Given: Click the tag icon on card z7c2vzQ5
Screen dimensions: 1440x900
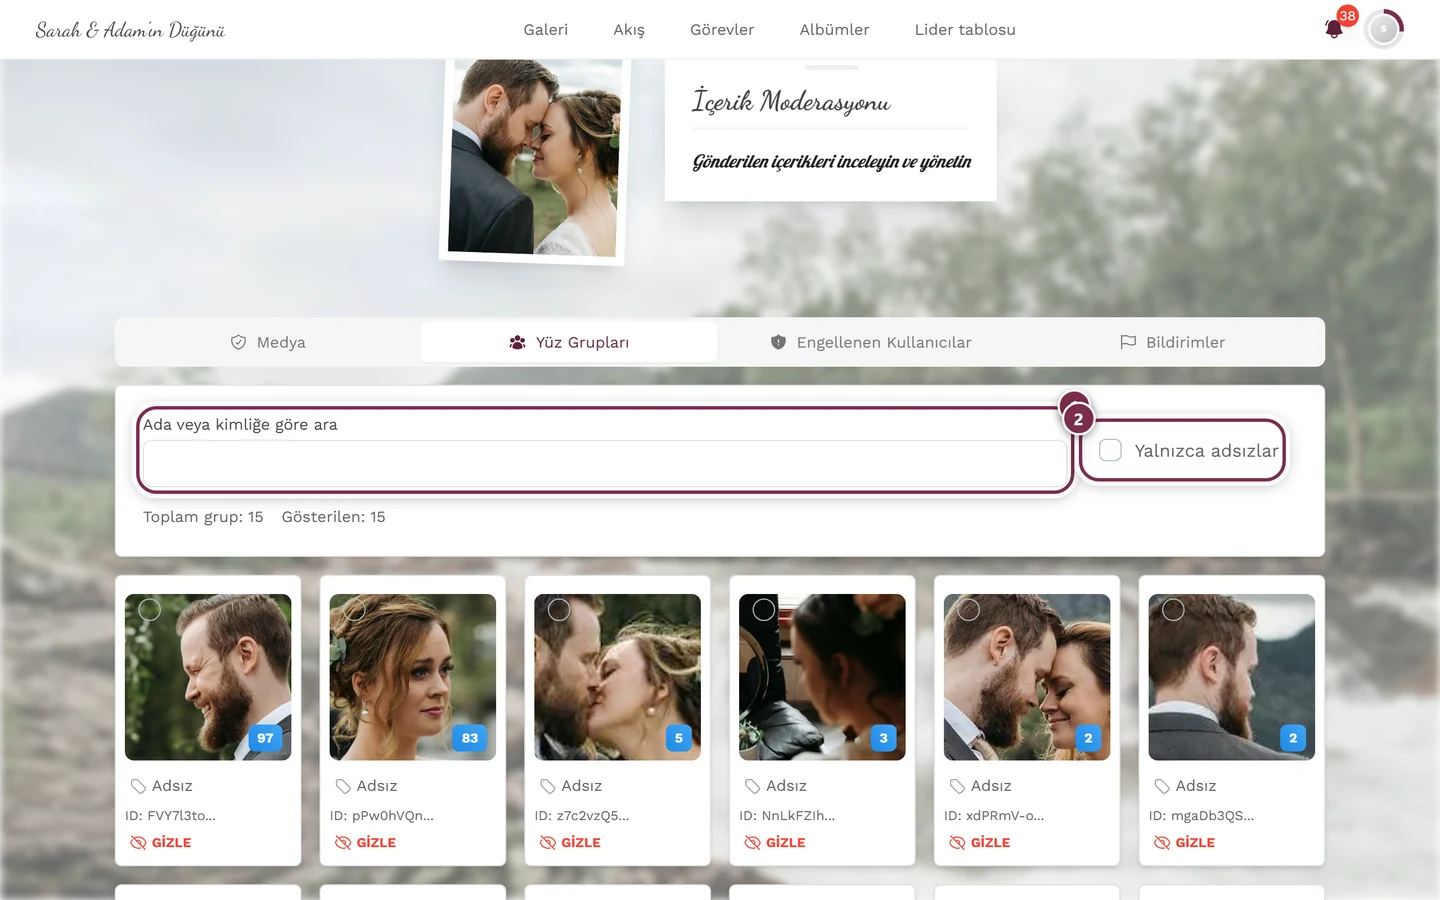Looking at the screenshot, I should 548,786.
